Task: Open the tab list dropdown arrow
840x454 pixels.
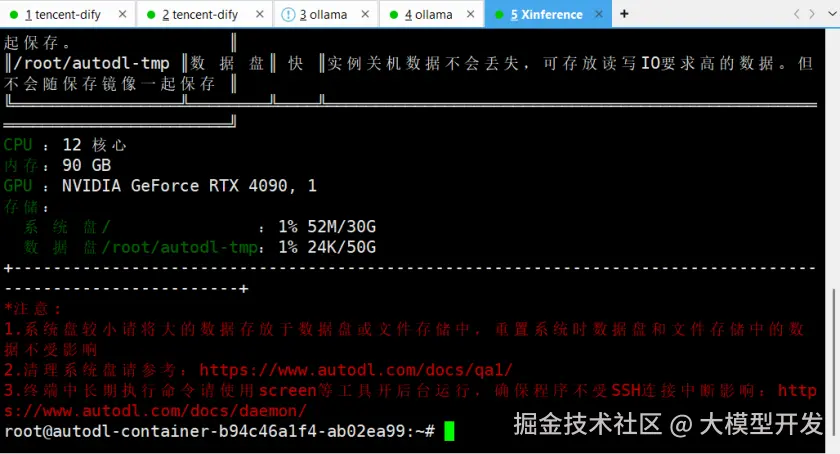Action: pos(832,14)
